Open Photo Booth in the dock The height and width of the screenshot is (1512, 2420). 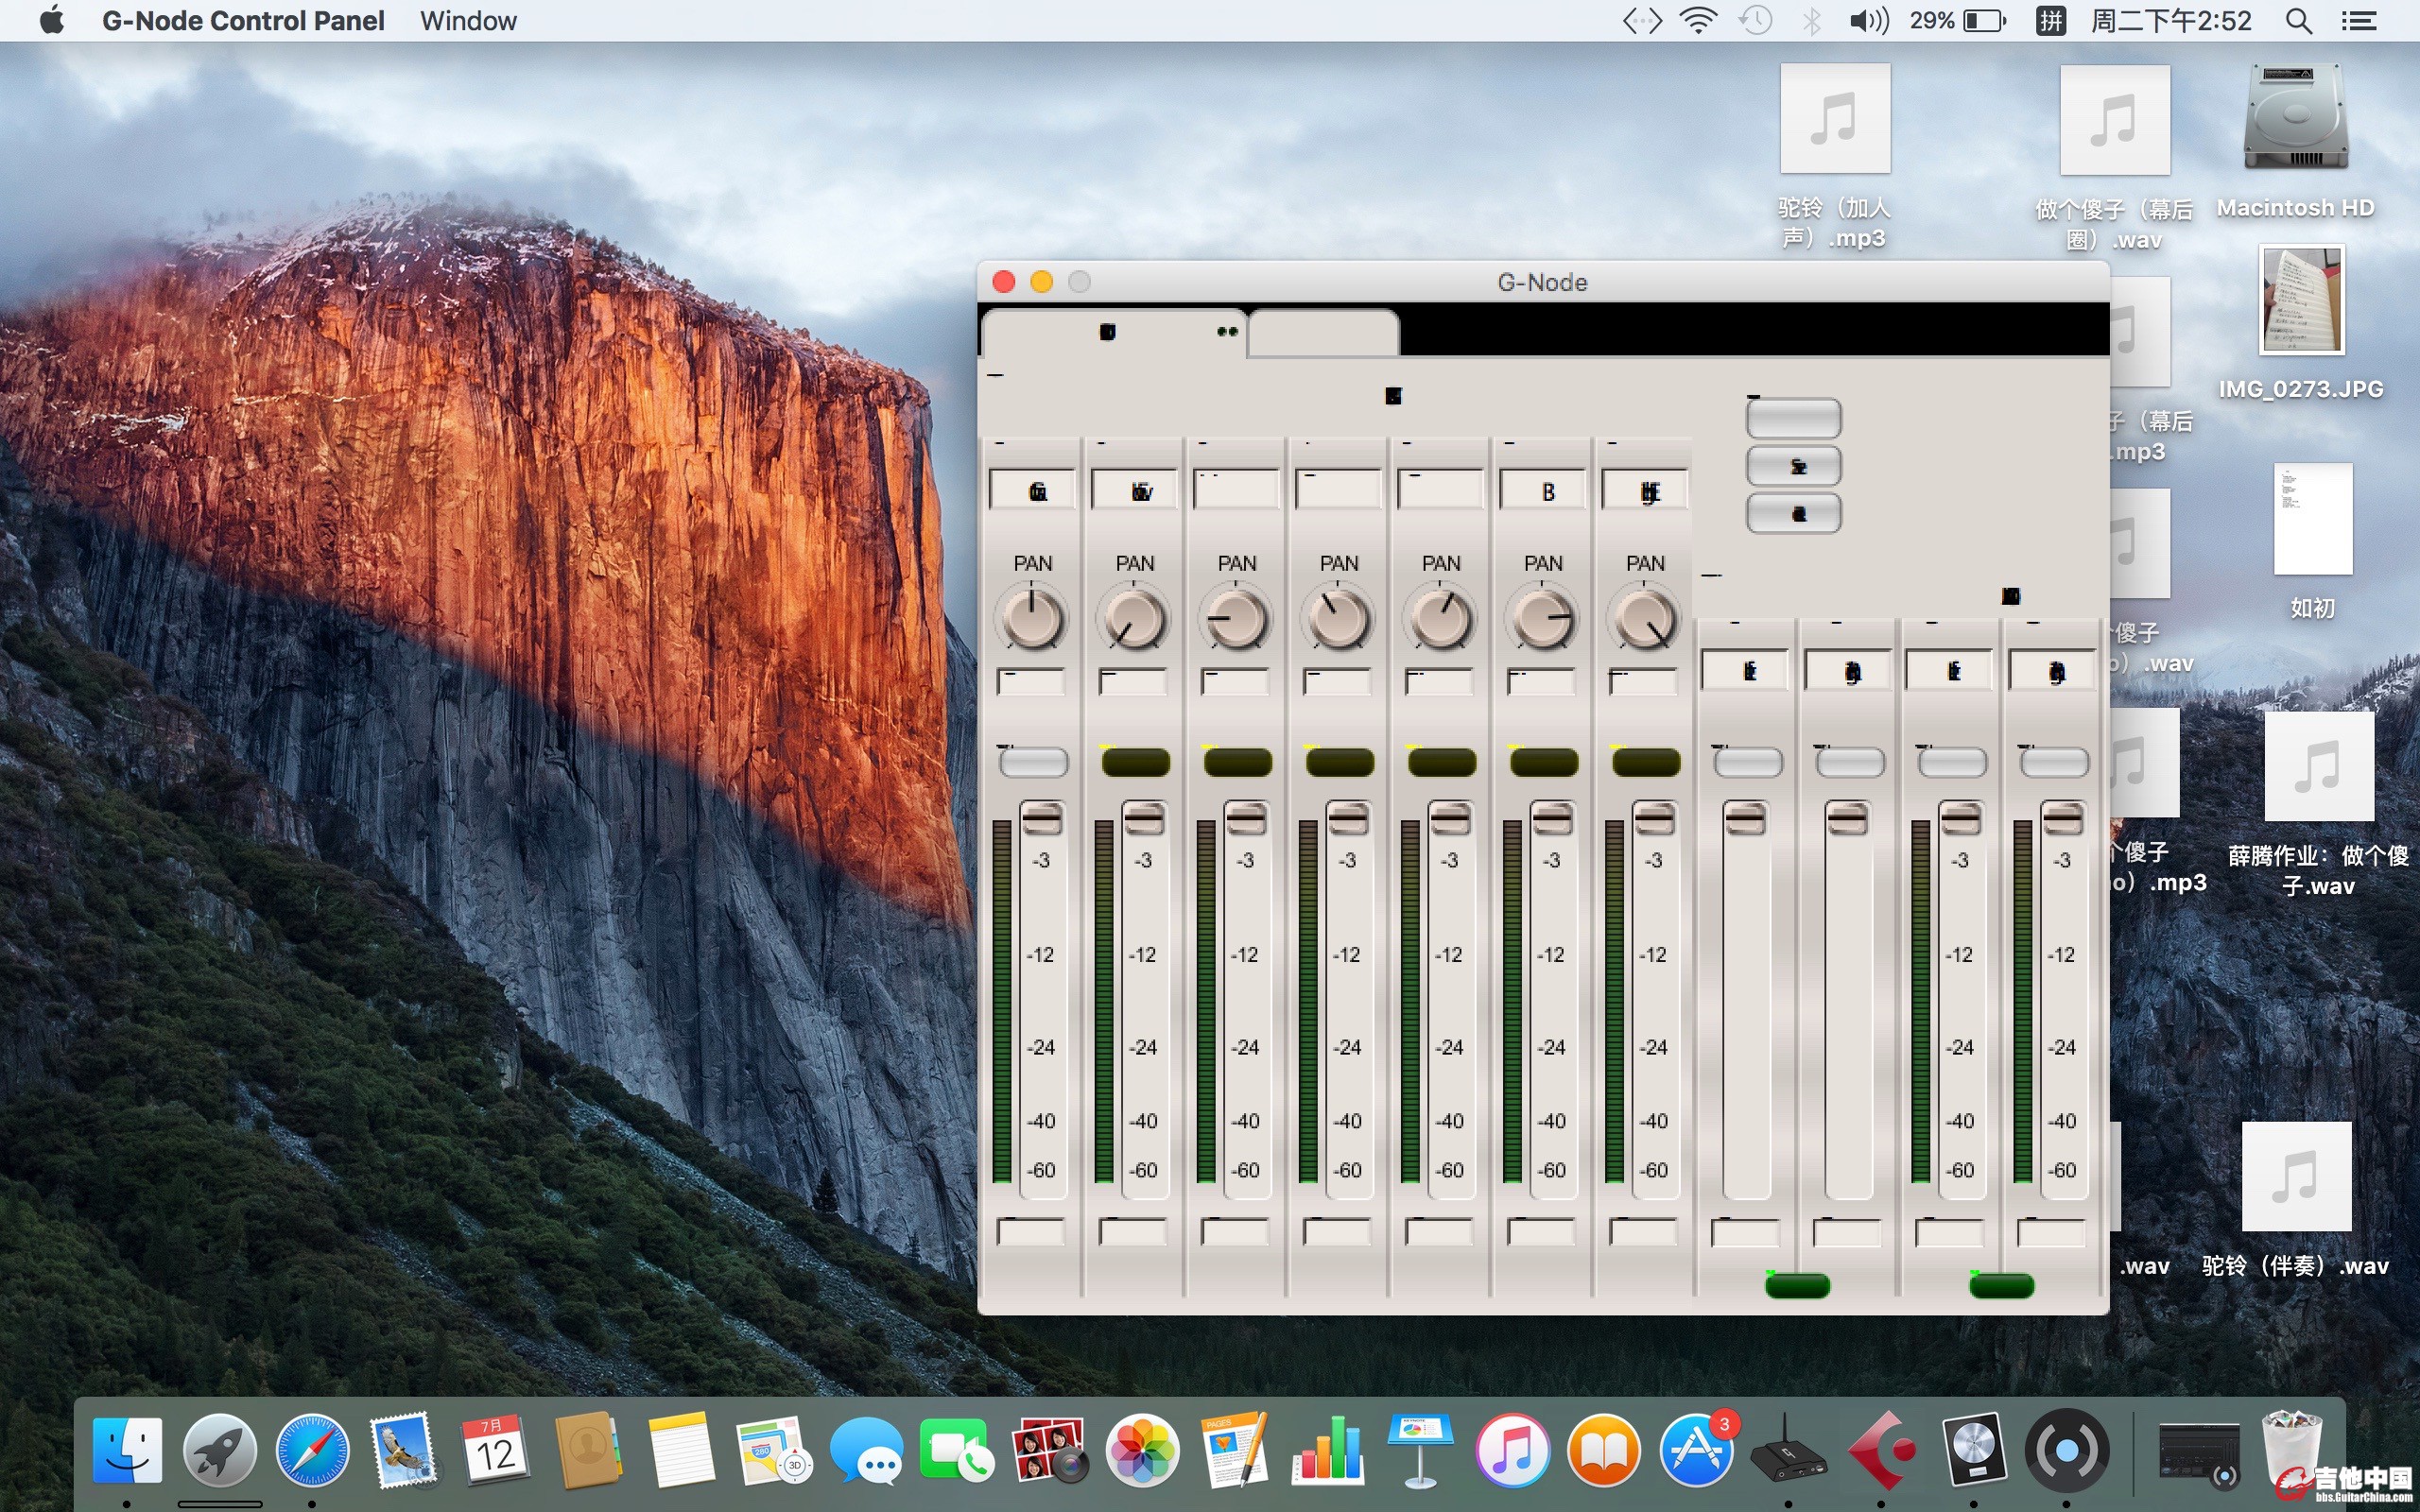point(1049,1450)
